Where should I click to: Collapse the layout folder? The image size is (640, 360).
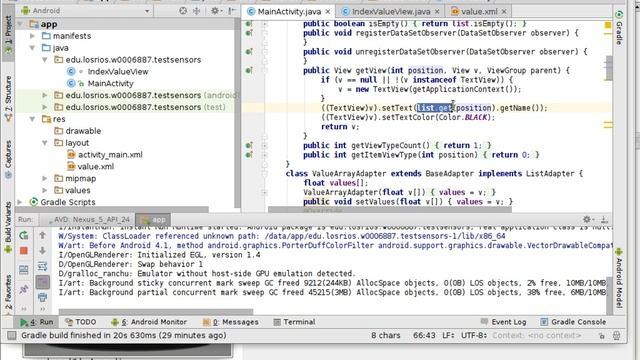click(x=45, y=143)
